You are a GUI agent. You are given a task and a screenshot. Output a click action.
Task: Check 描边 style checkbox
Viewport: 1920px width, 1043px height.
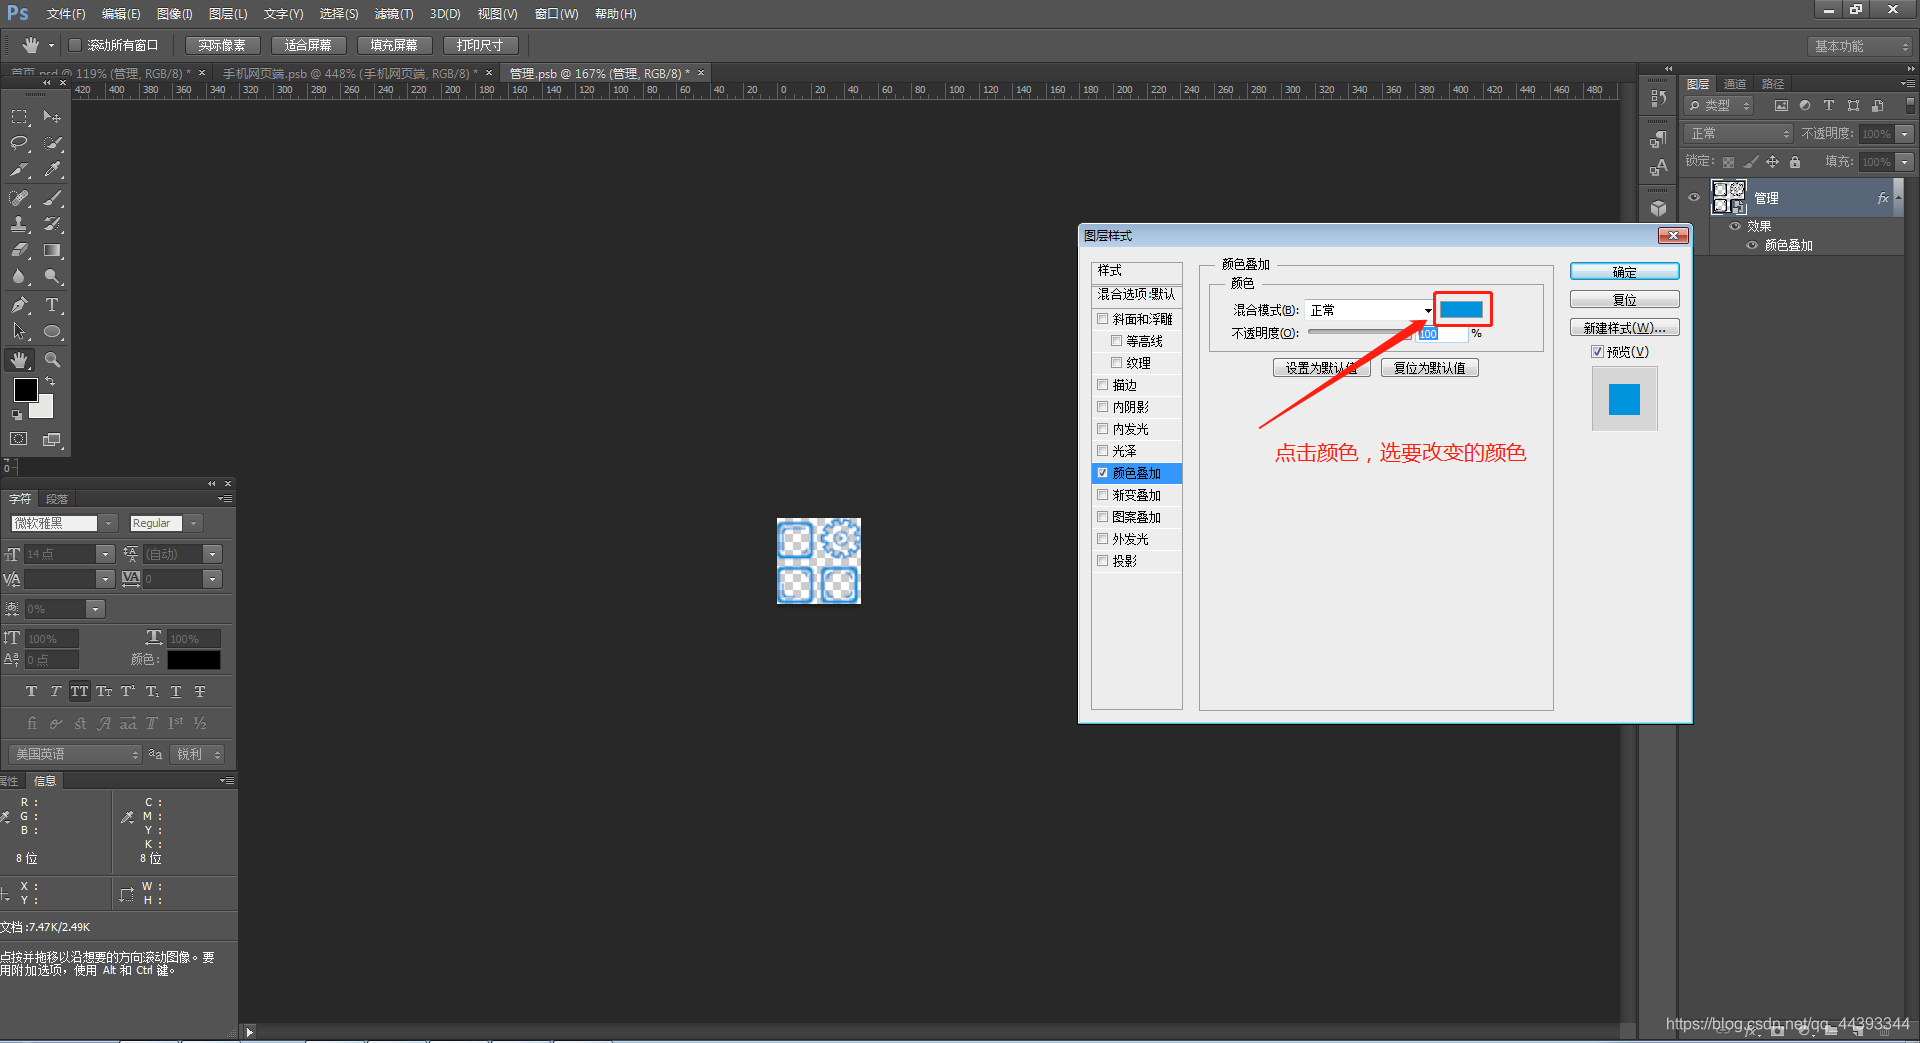[1103, 385]
